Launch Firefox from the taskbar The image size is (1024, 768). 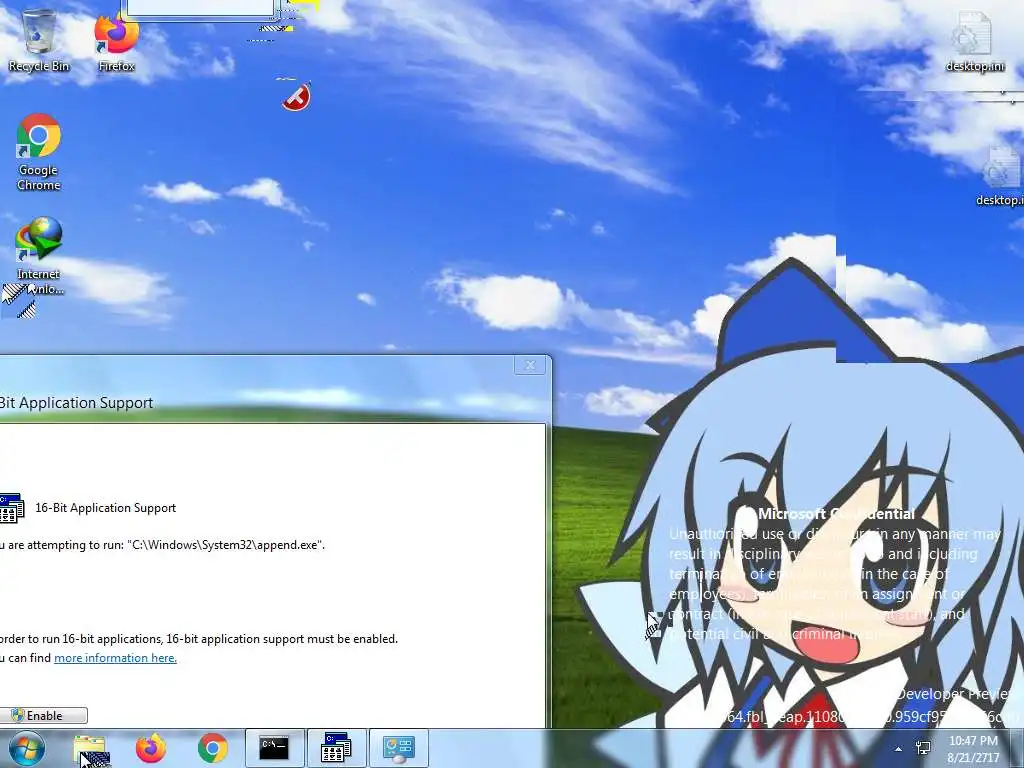coord(151,748)
